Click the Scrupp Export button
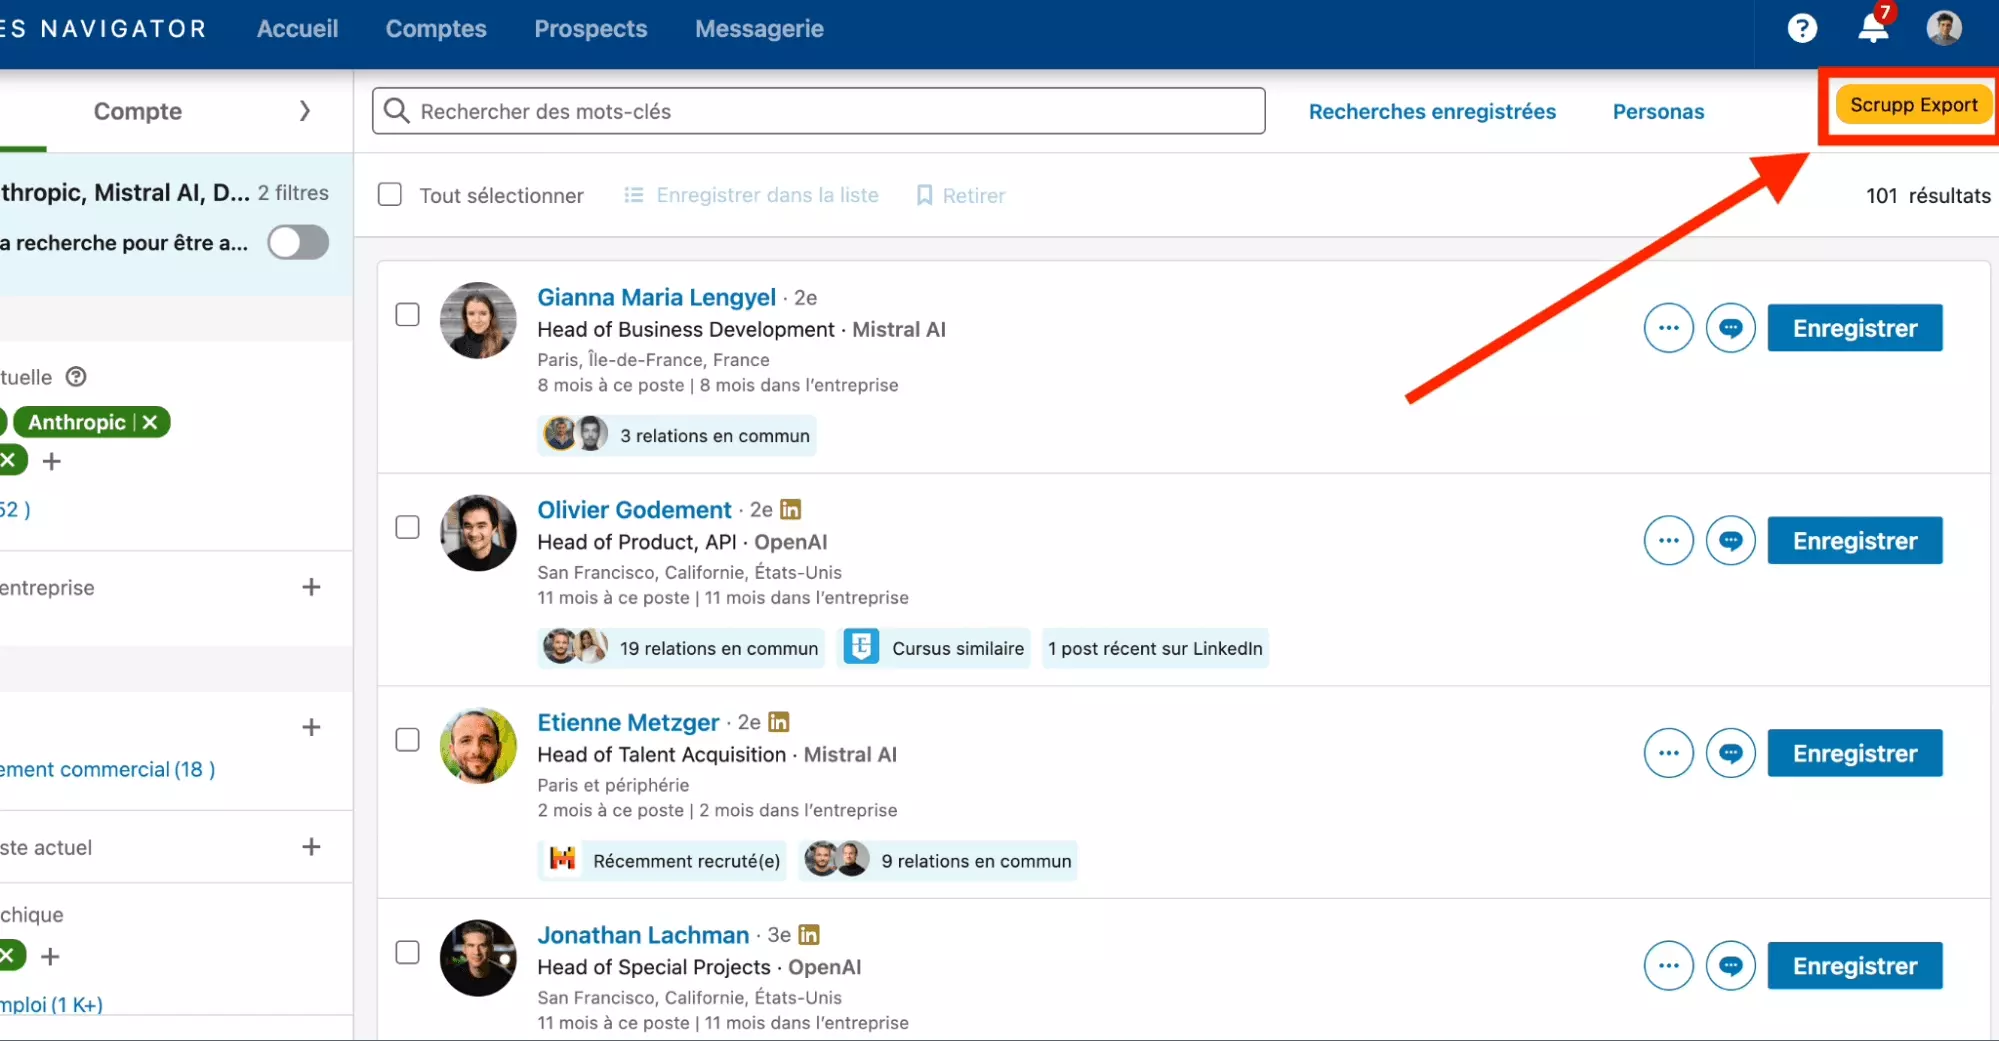1999x1041 pixels. coord(1912,105)
